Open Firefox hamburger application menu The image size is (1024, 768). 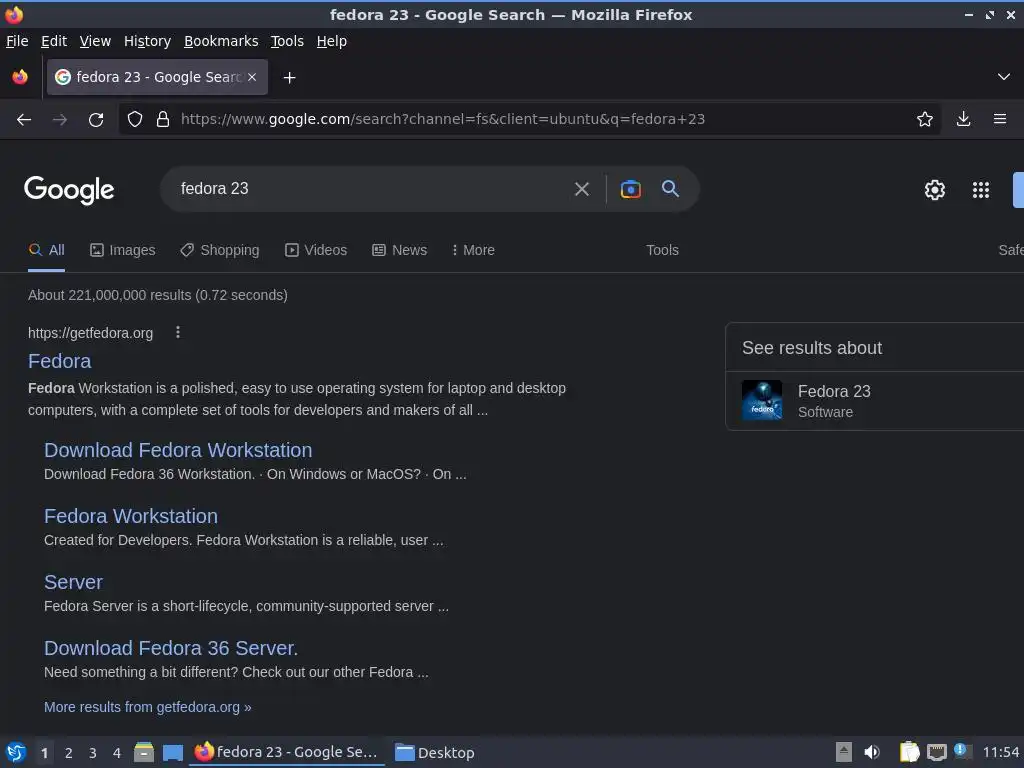[x=1000, y=119]
